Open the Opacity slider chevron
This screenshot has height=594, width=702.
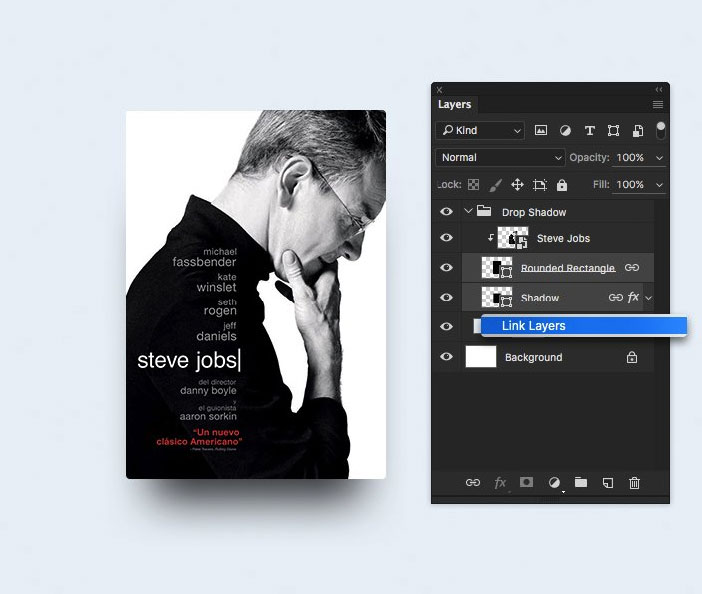pyautogui.click(x=659, y=158)
